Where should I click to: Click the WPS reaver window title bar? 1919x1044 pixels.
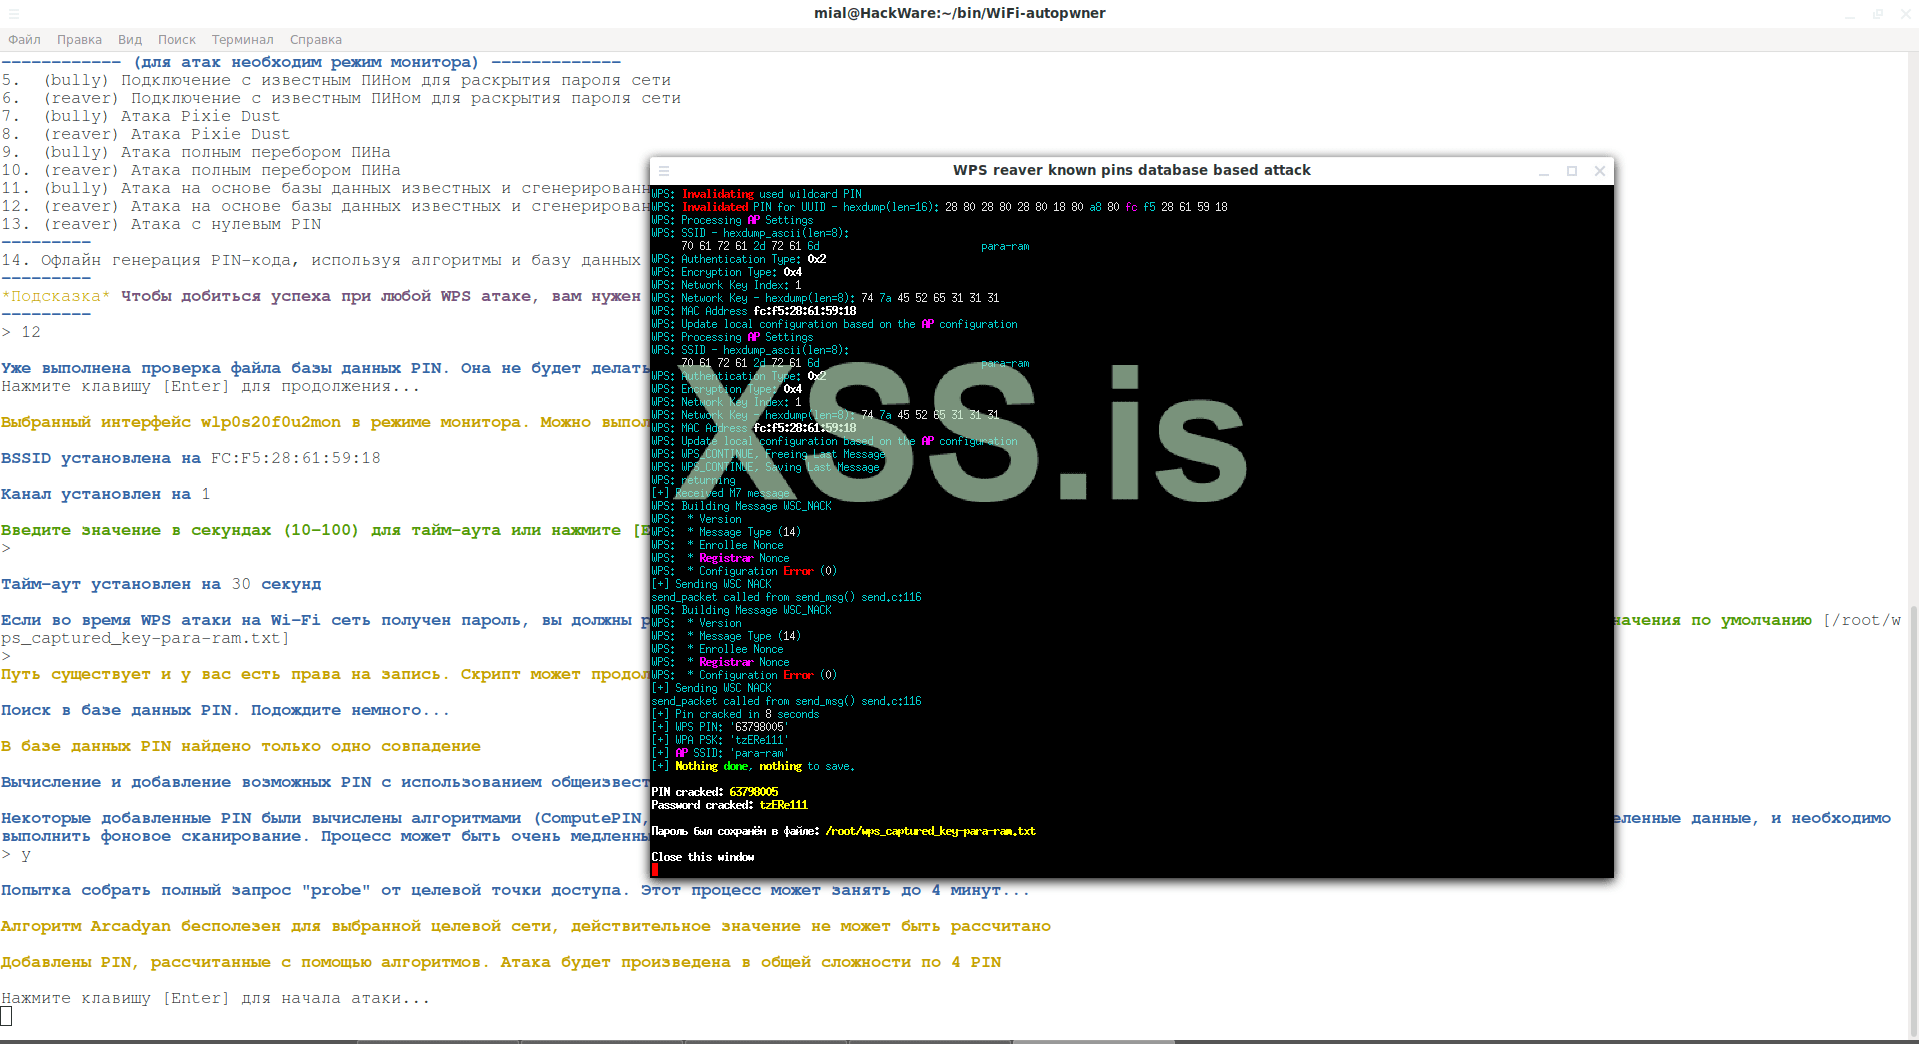pyautogui.click(x=1131, y=171)
